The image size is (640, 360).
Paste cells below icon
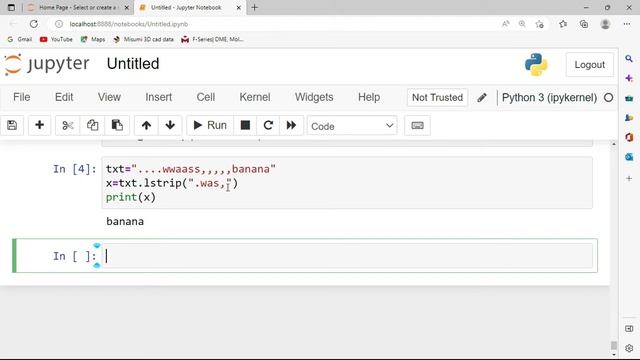click(x=117, y=125)
